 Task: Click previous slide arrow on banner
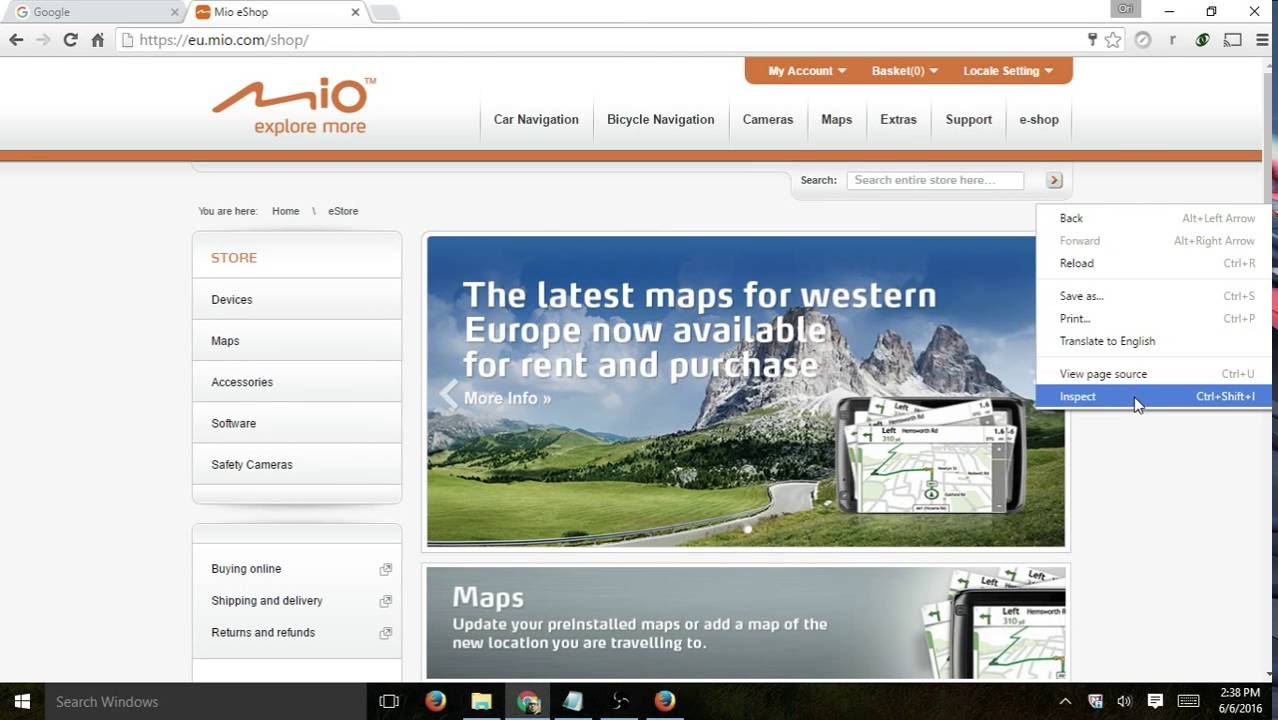(x=449, y=394)
